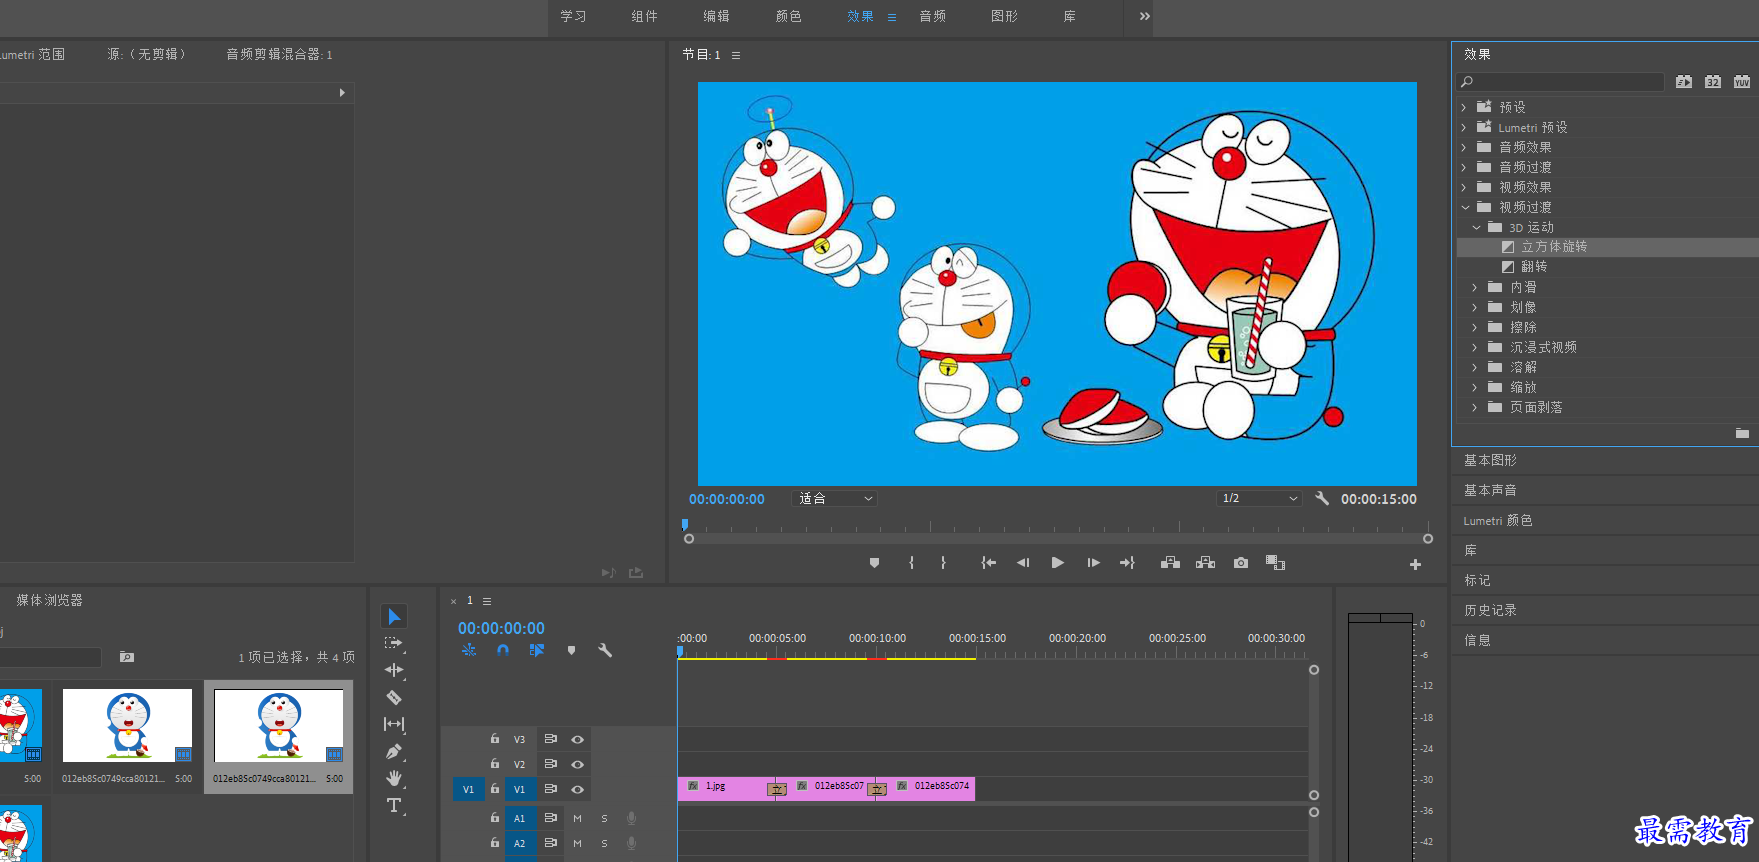Export frame with camera icon
The height and width of the screenshot is (862, 1759).
pyautogui.click(x=1241, y=563)
